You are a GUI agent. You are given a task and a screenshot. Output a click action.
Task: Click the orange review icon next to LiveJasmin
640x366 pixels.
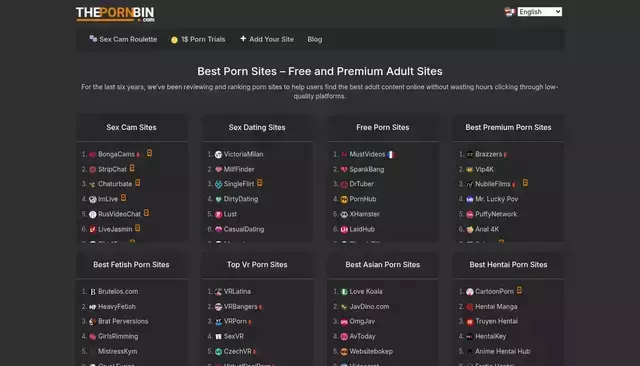[x=138, y=228]
